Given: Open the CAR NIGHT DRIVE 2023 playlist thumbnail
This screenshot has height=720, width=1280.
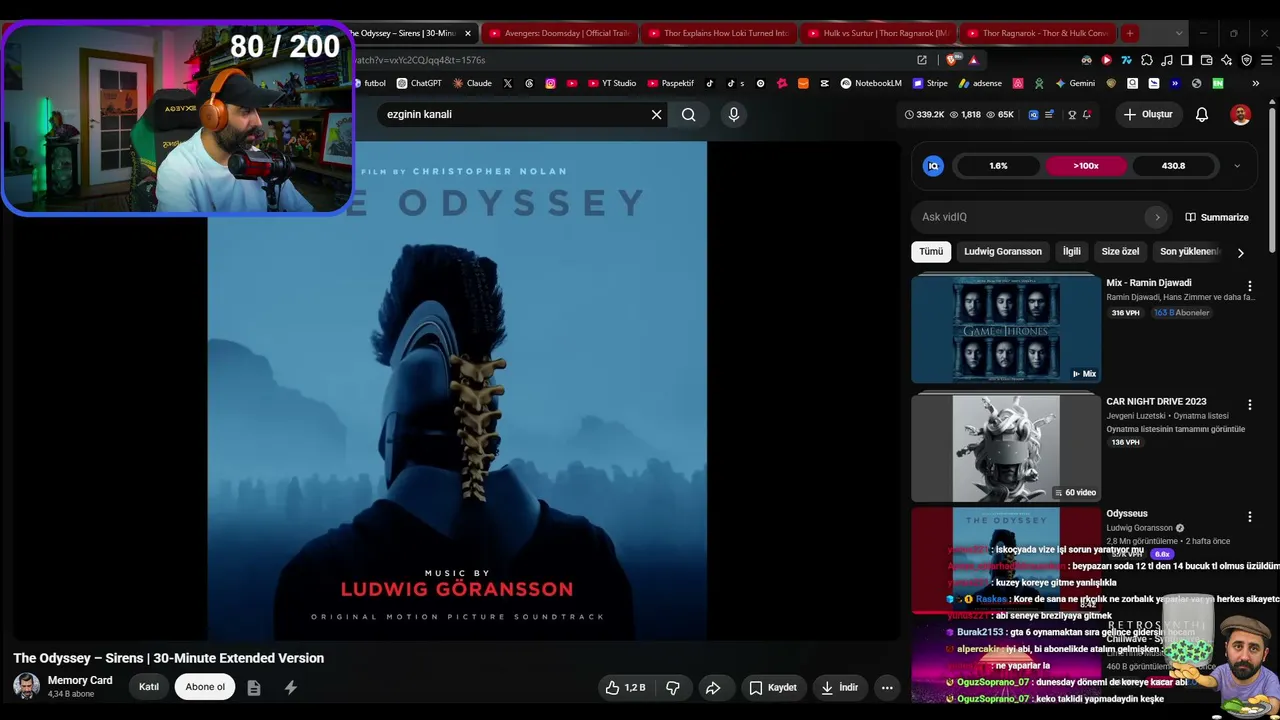Looking at the screenshot, I should point(1006,448).
